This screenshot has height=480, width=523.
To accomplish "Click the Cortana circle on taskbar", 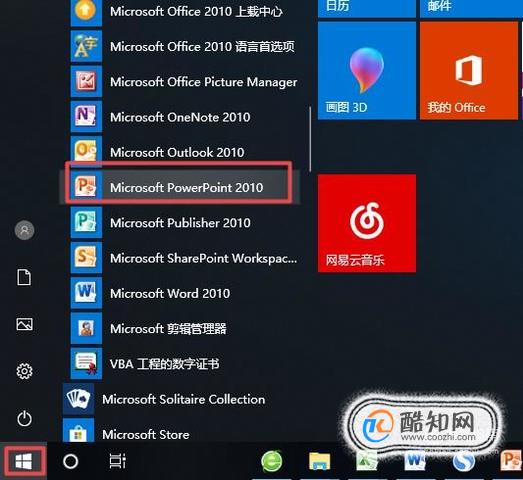I will tap(70, 461).
